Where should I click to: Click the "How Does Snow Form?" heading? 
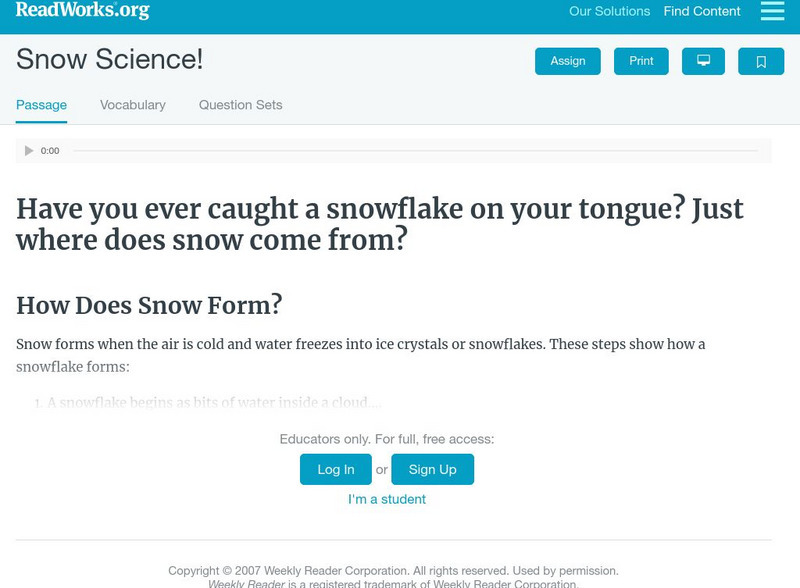point(149,304)
